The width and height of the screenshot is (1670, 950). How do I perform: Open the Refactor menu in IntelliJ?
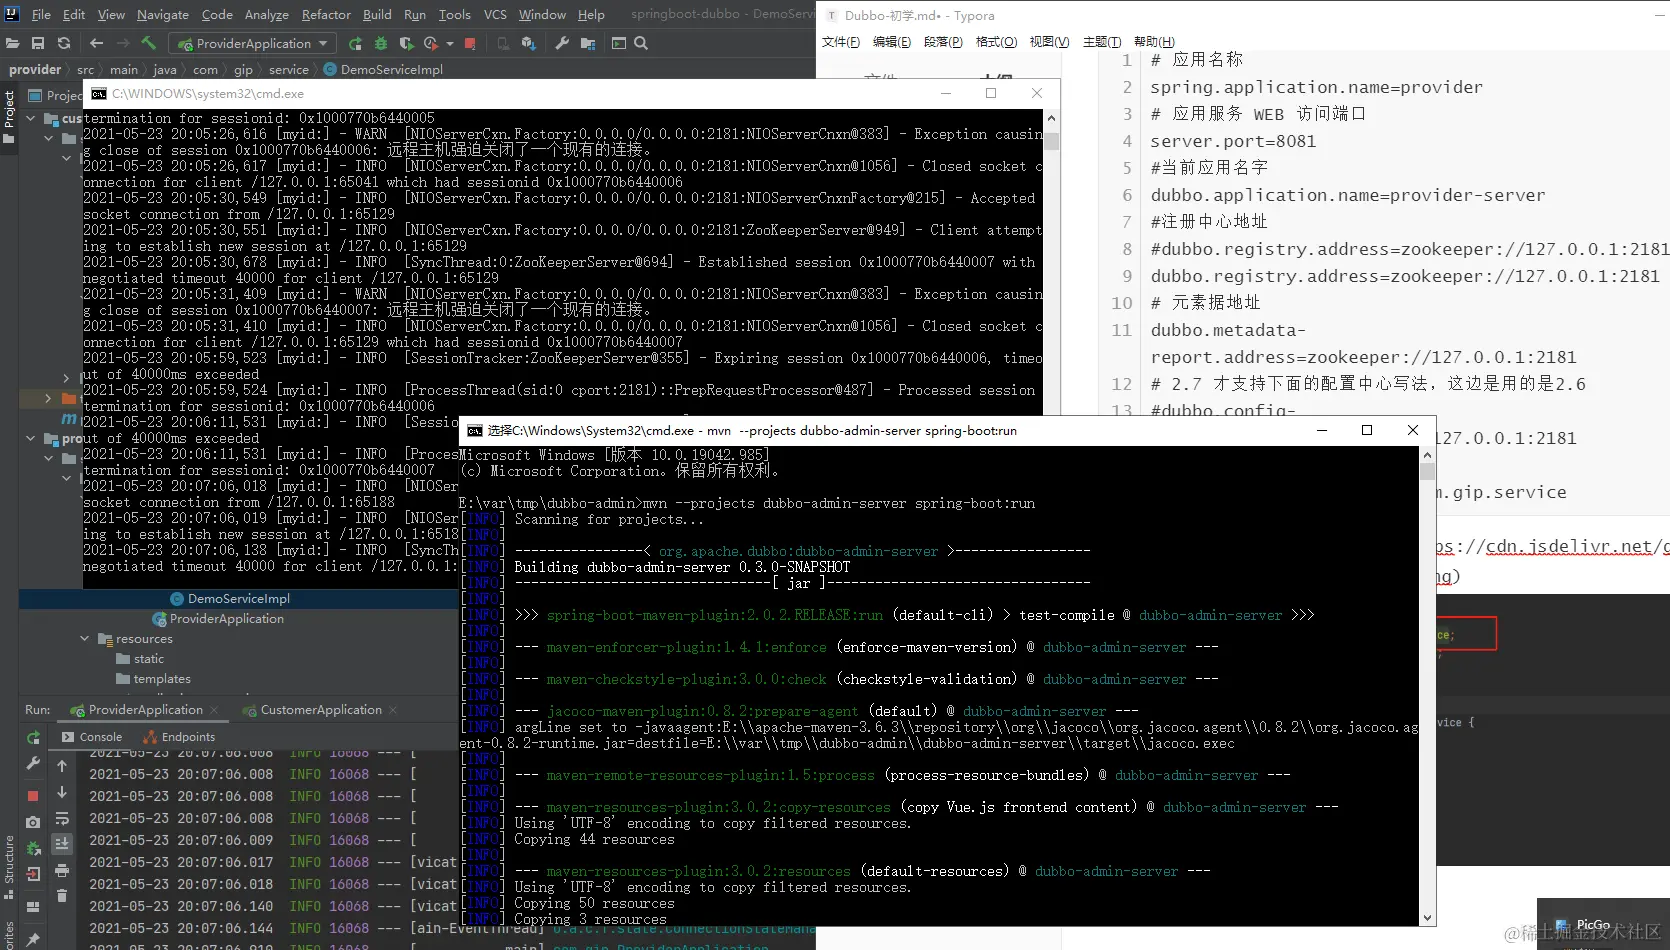[326, 15]
